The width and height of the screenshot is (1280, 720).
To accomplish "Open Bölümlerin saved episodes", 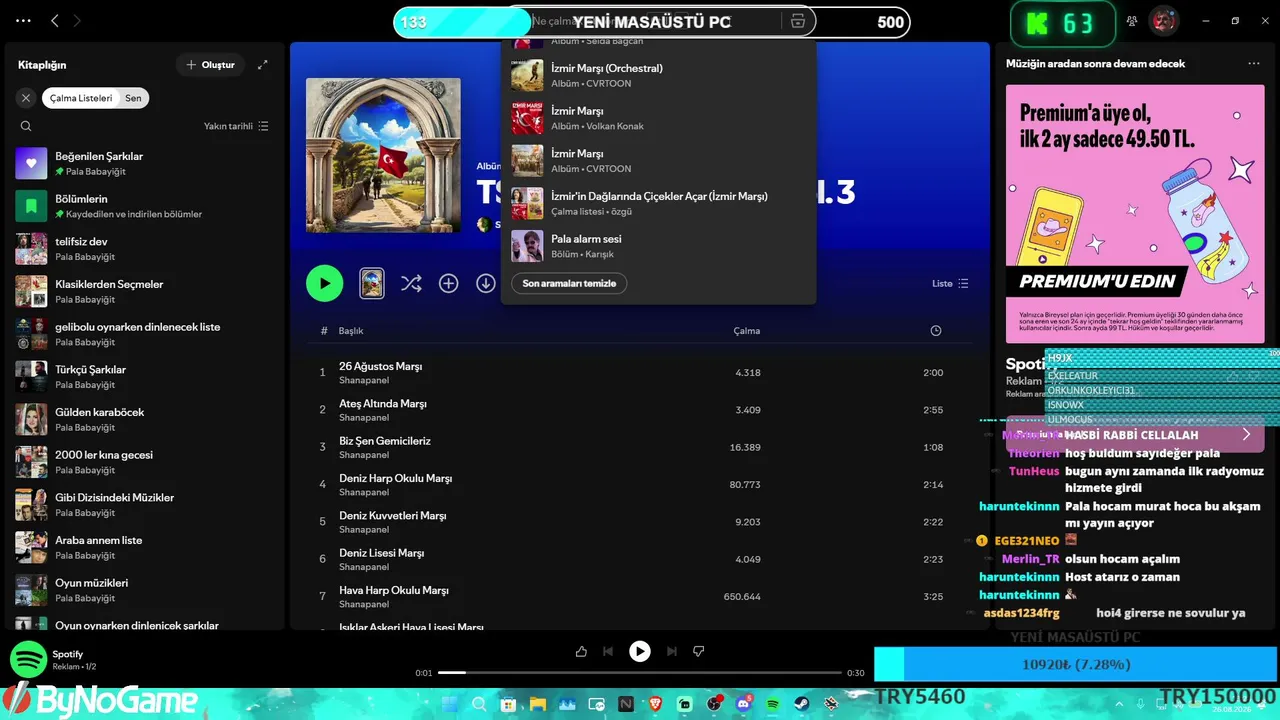I will pos(145,206).
